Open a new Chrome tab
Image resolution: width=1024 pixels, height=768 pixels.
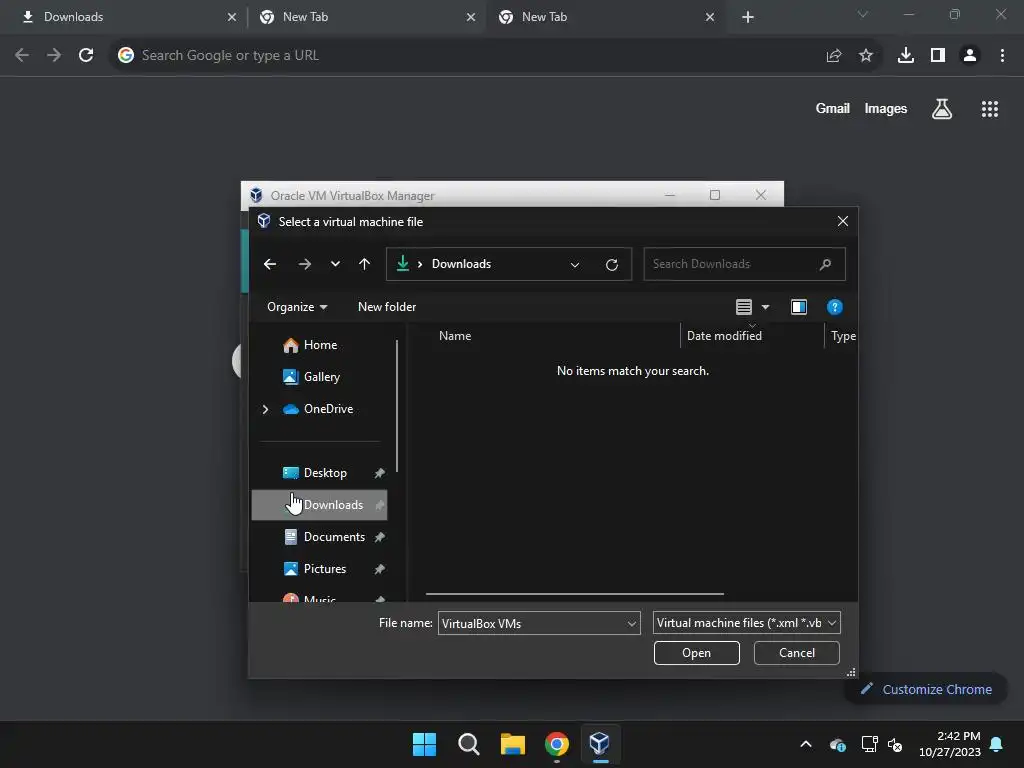[x=748, y=18]
